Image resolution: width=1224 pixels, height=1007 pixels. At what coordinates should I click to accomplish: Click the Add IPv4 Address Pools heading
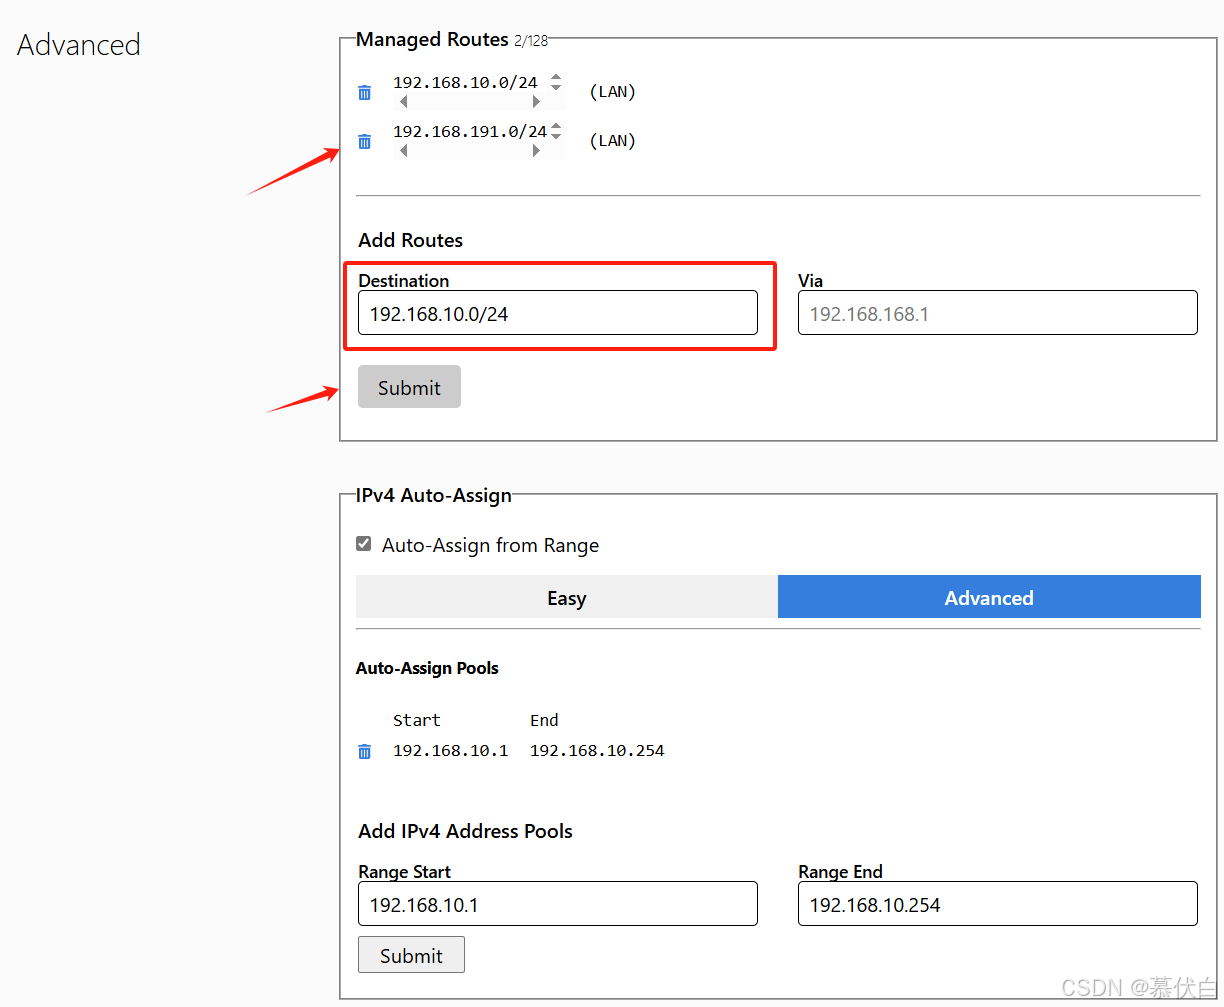coord(465,831)
